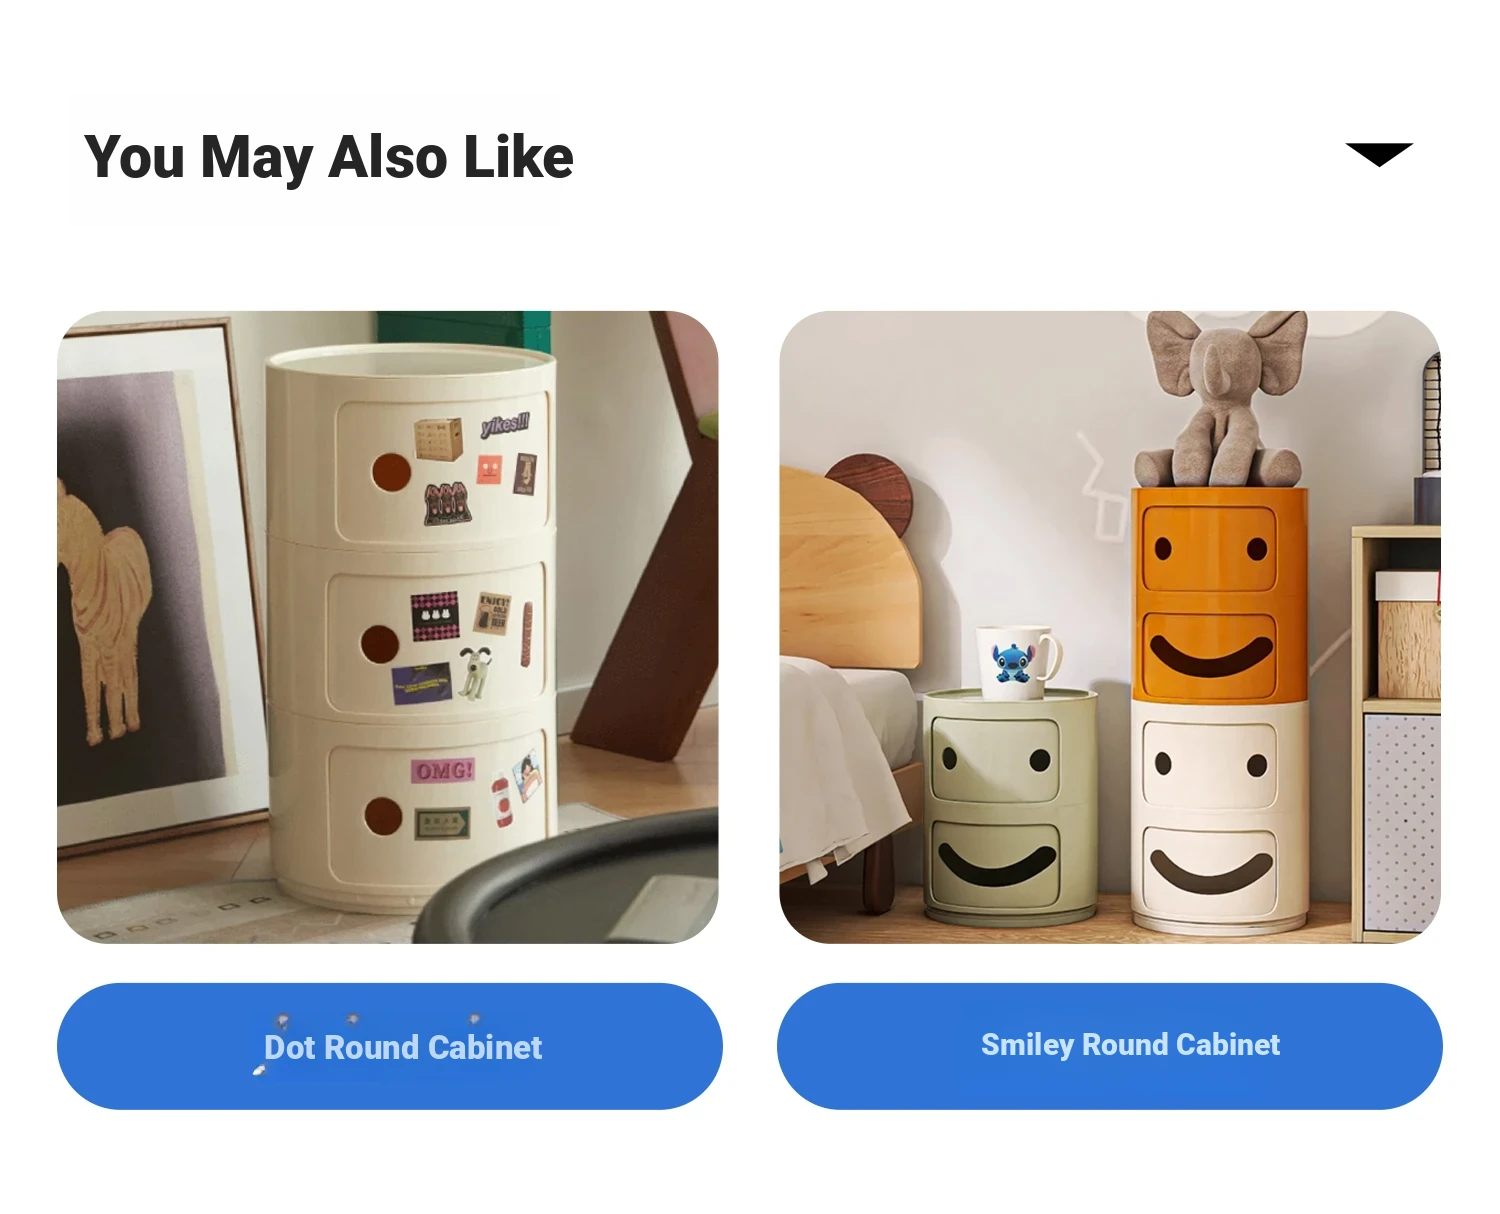Open the smiley cabinets product image
The width and height of the screenshot is (1500, 1214).
[1110, 627]
